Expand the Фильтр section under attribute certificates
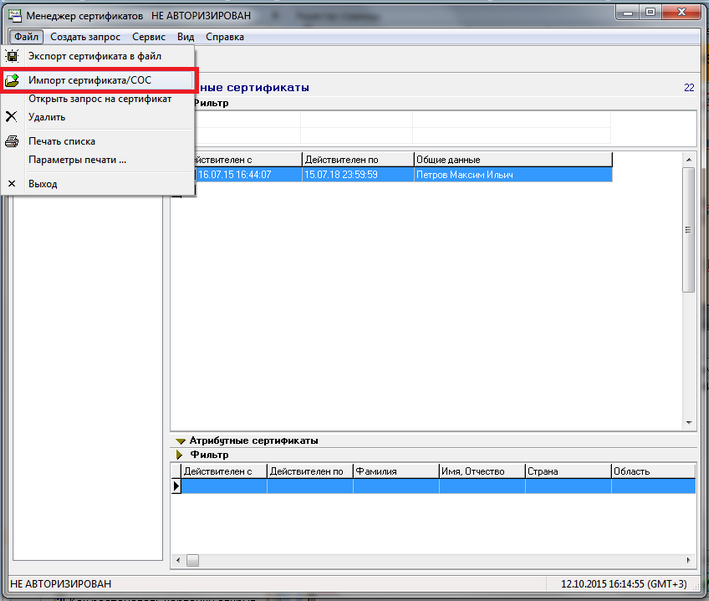The height and width of the screenshot is (601, 709). pos(180,455)
